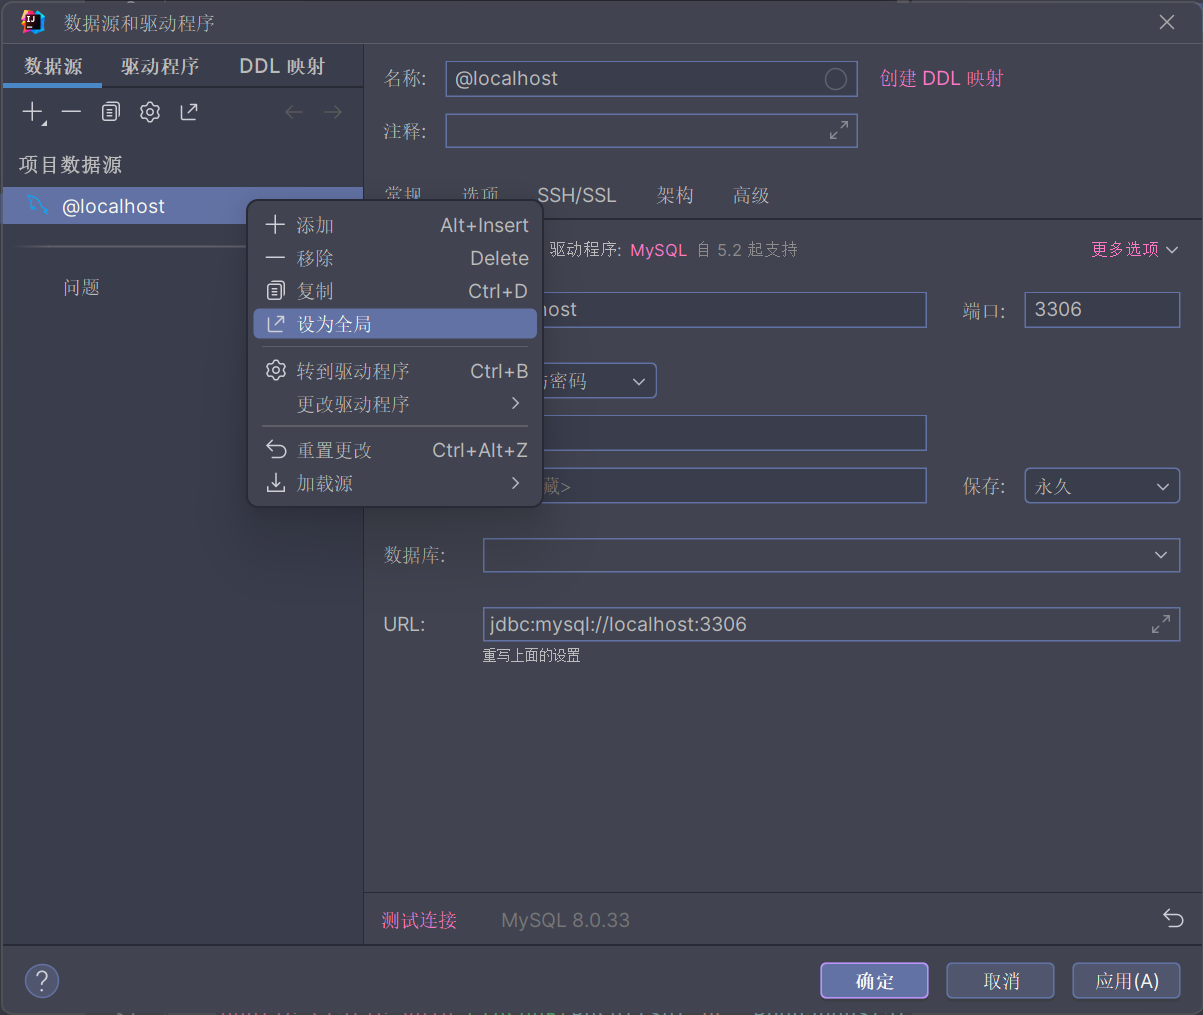Click the port field containing 3306

tap(1101, 309)
